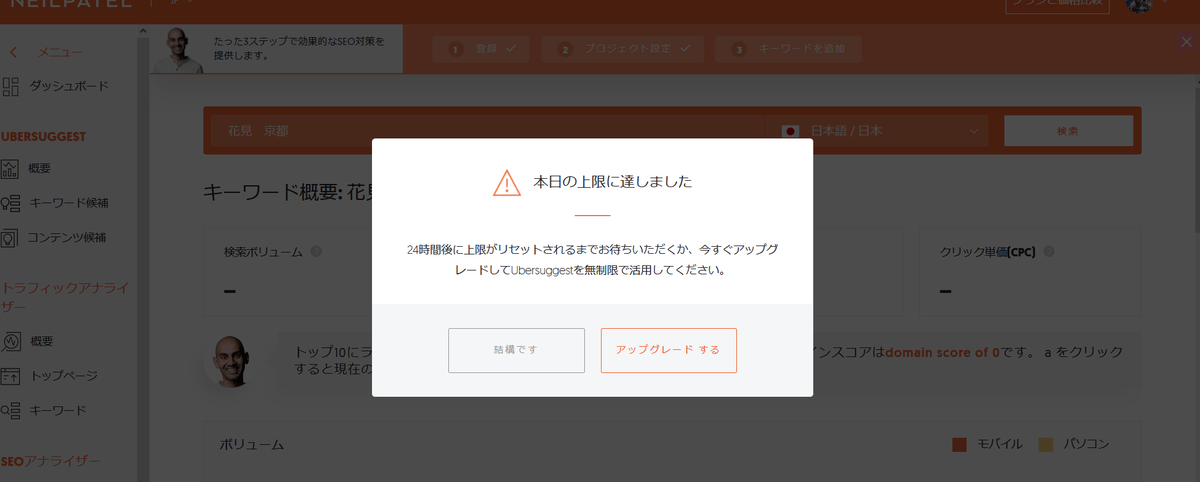Open the ダッシュボード grid icon
This screenshot has height=482, width=1200.
point(10,87)
